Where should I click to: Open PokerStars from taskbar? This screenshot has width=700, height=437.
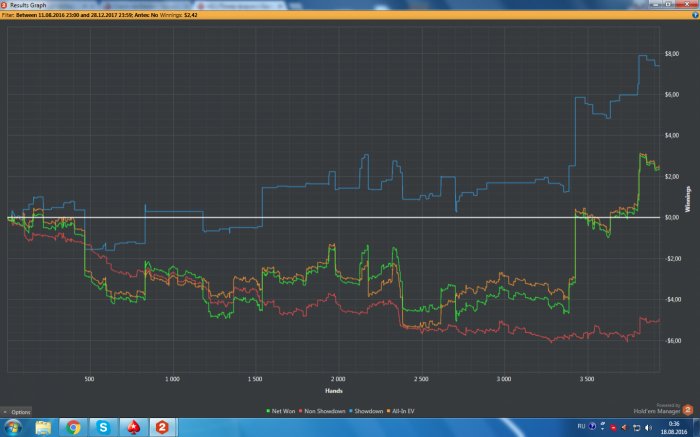133,428
